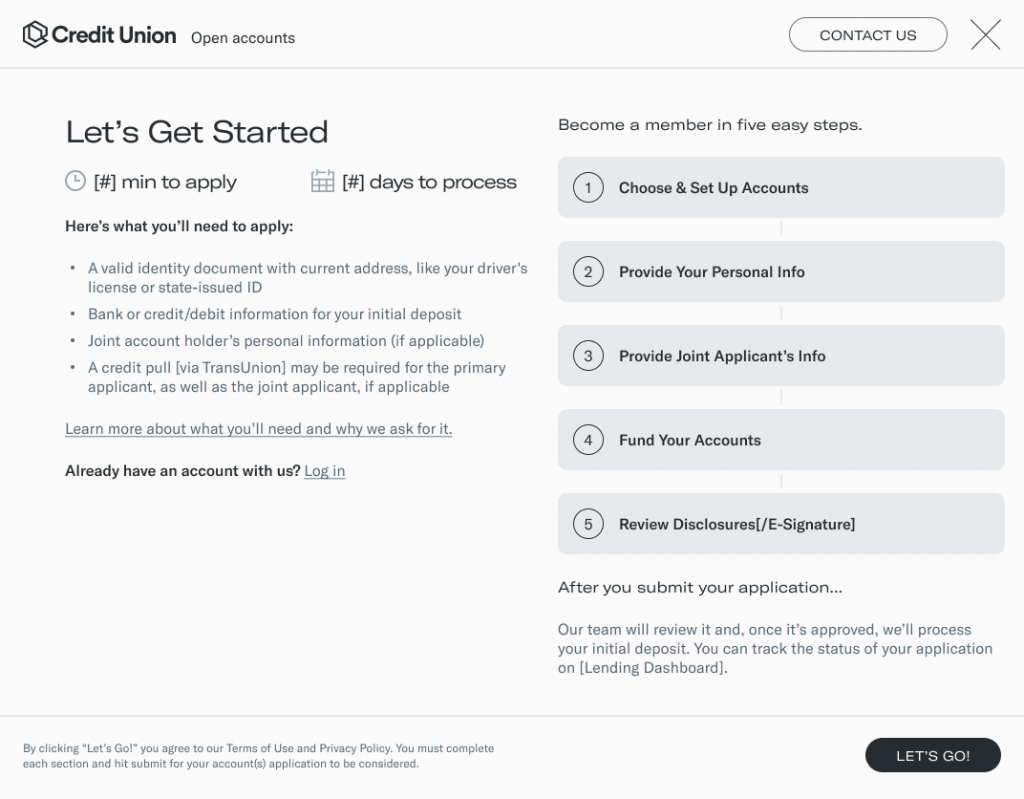
Task: Click the step 3 circle number icon
Action: [588, 356]
